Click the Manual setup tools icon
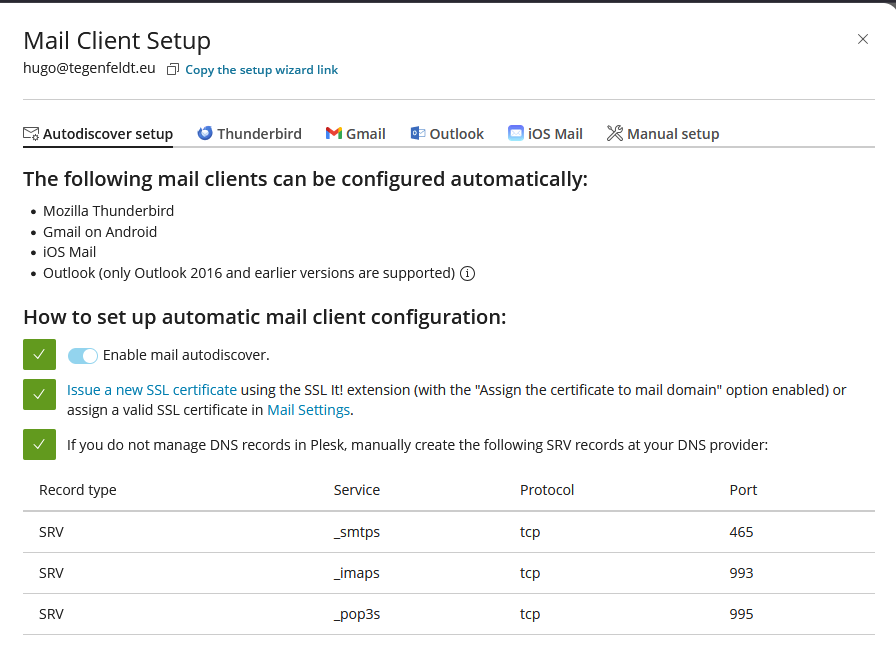 point(615,133)
